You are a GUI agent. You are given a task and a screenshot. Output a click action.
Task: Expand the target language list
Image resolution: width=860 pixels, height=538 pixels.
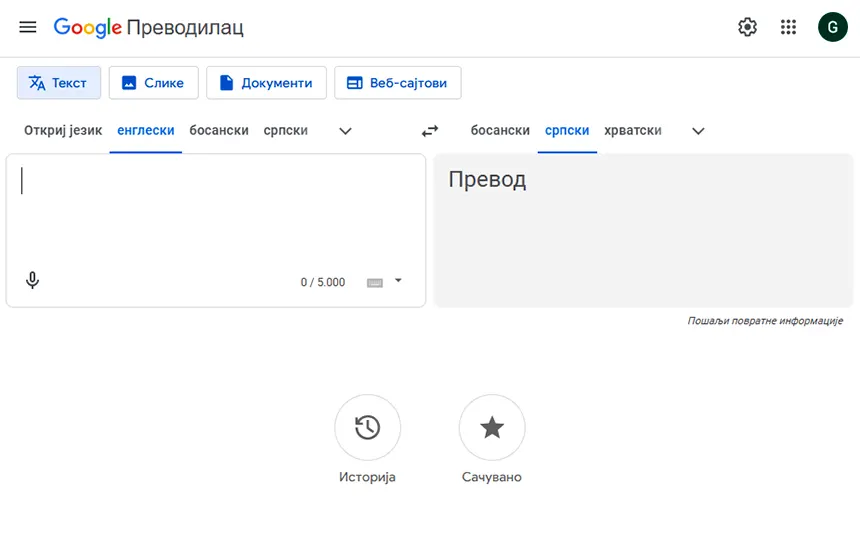click(698, 131)
